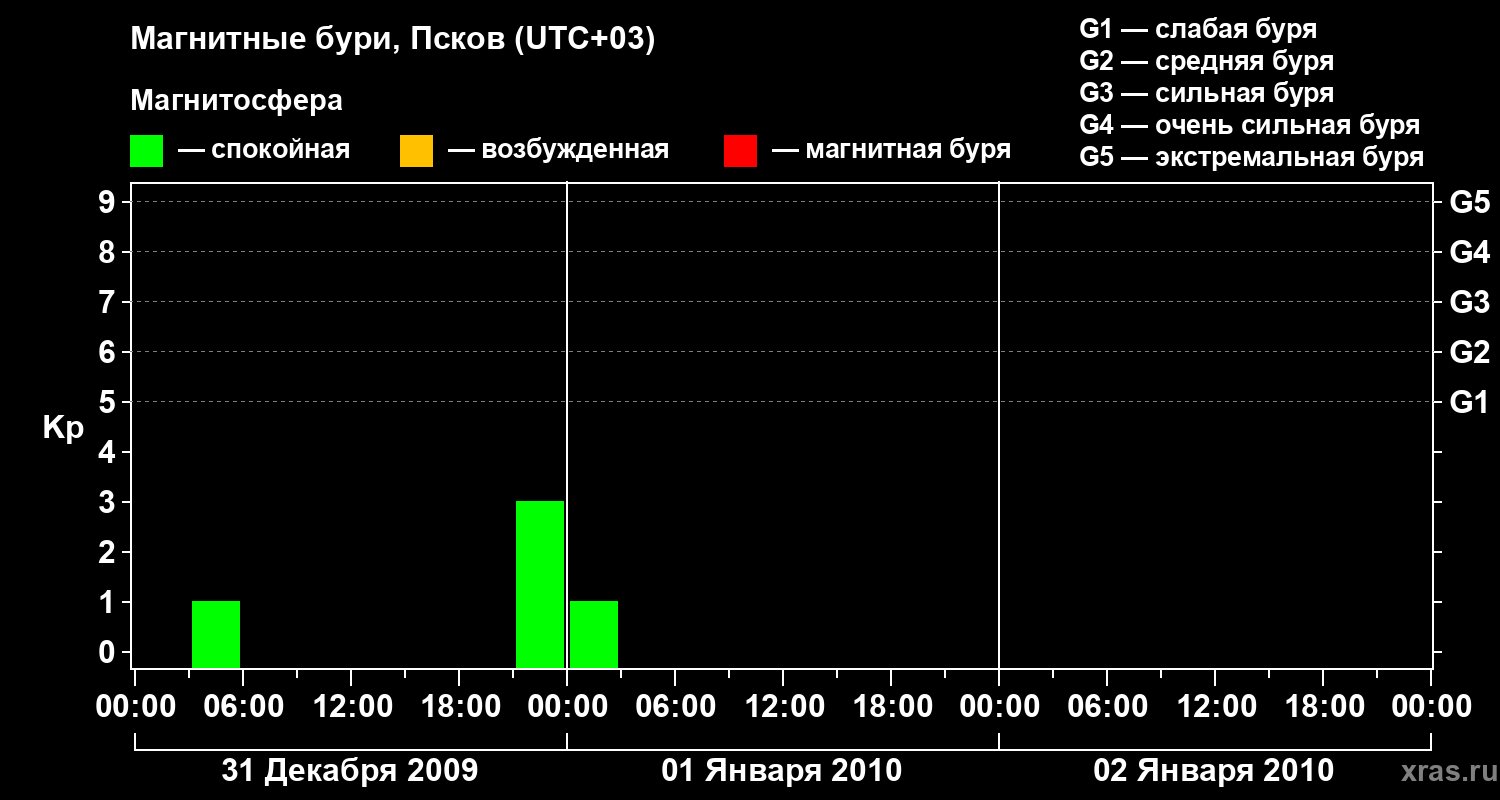Click 'G3 — сильная буря' legend line
Screen dimensions: 1500x800
[x=1207, y=93]
